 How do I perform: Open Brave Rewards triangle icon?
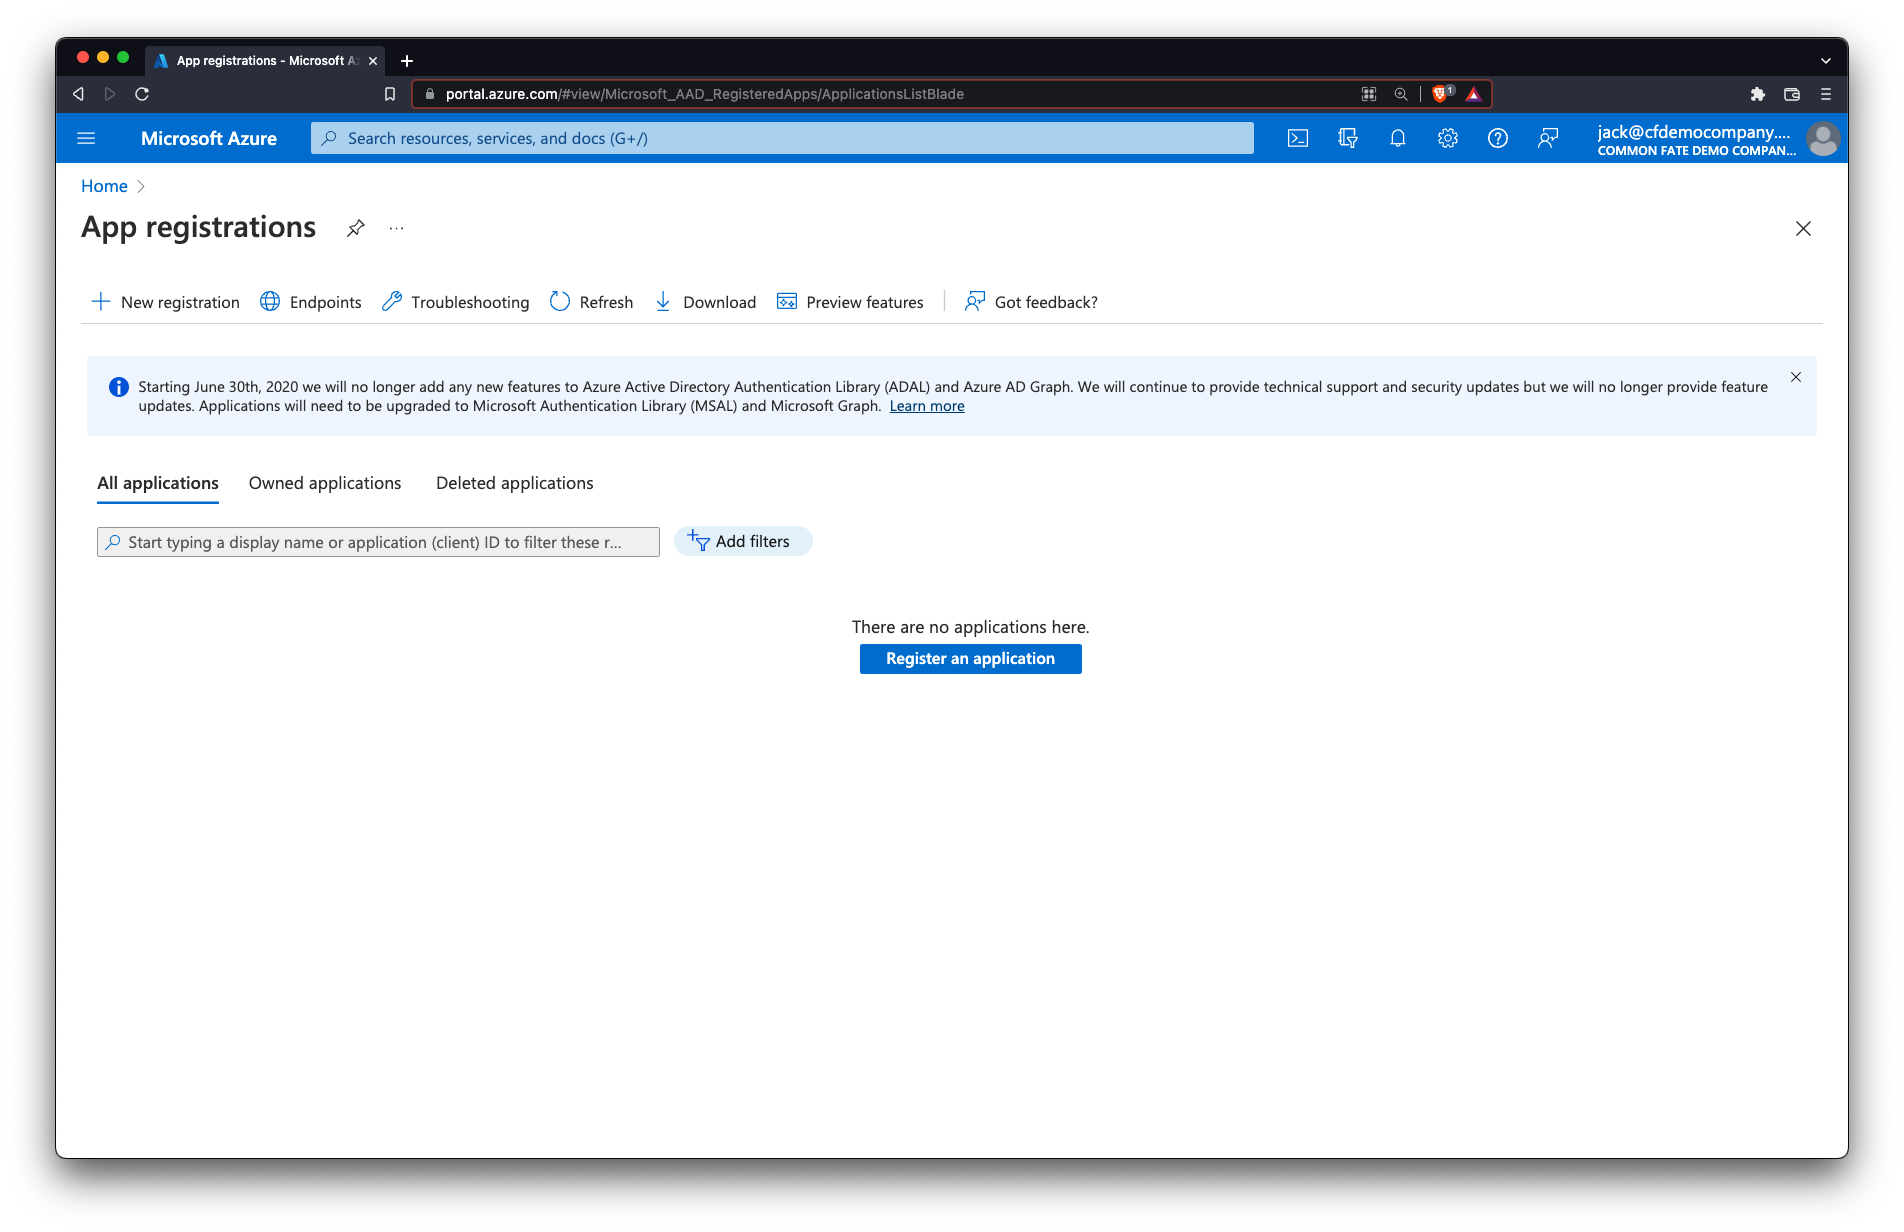point(1473,94)
